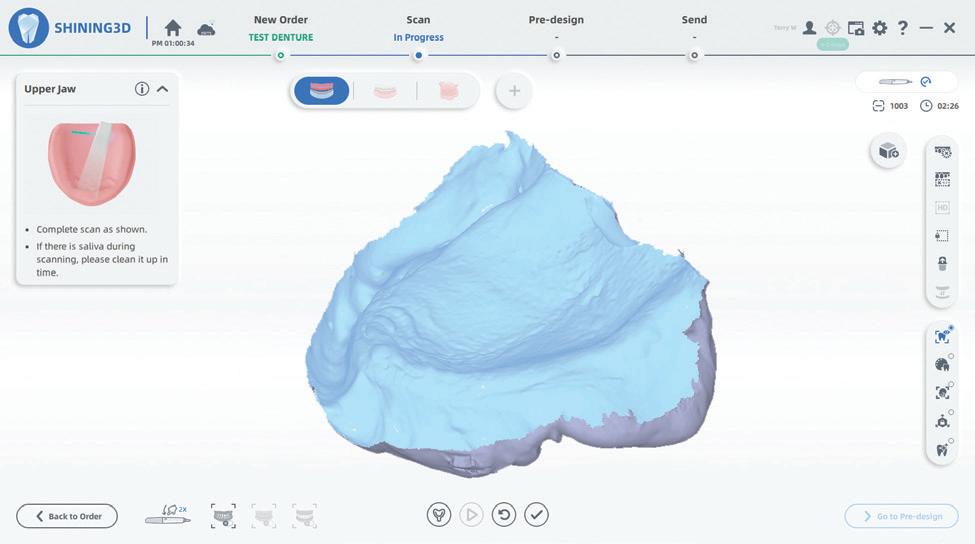Click the In Progress status text
Viewport: 975px width, 544px height.
tap(418, 37)
